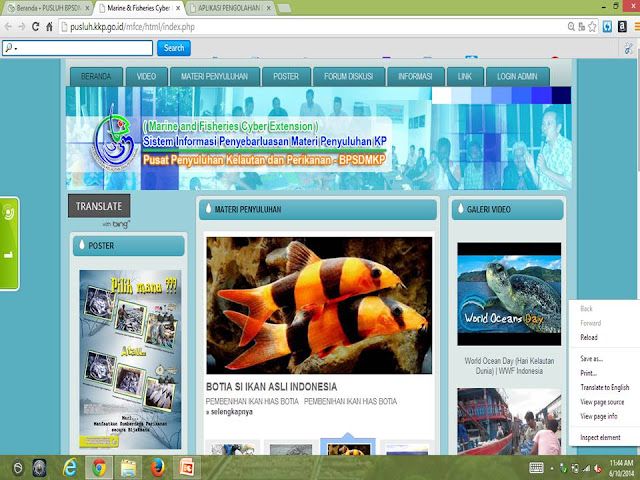Open the MATERI PENYULUHAN navigation tab
The width and height of the screenshot is (640, 480).
(215, 76)
